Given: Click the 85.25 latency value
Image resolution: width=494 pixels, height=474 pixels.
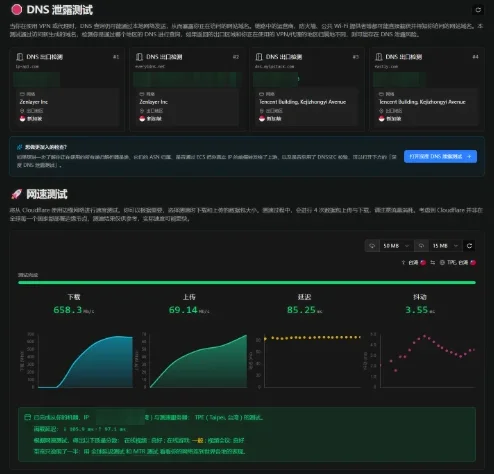Looking at the screenshot, I should click(x=301, y=310).
